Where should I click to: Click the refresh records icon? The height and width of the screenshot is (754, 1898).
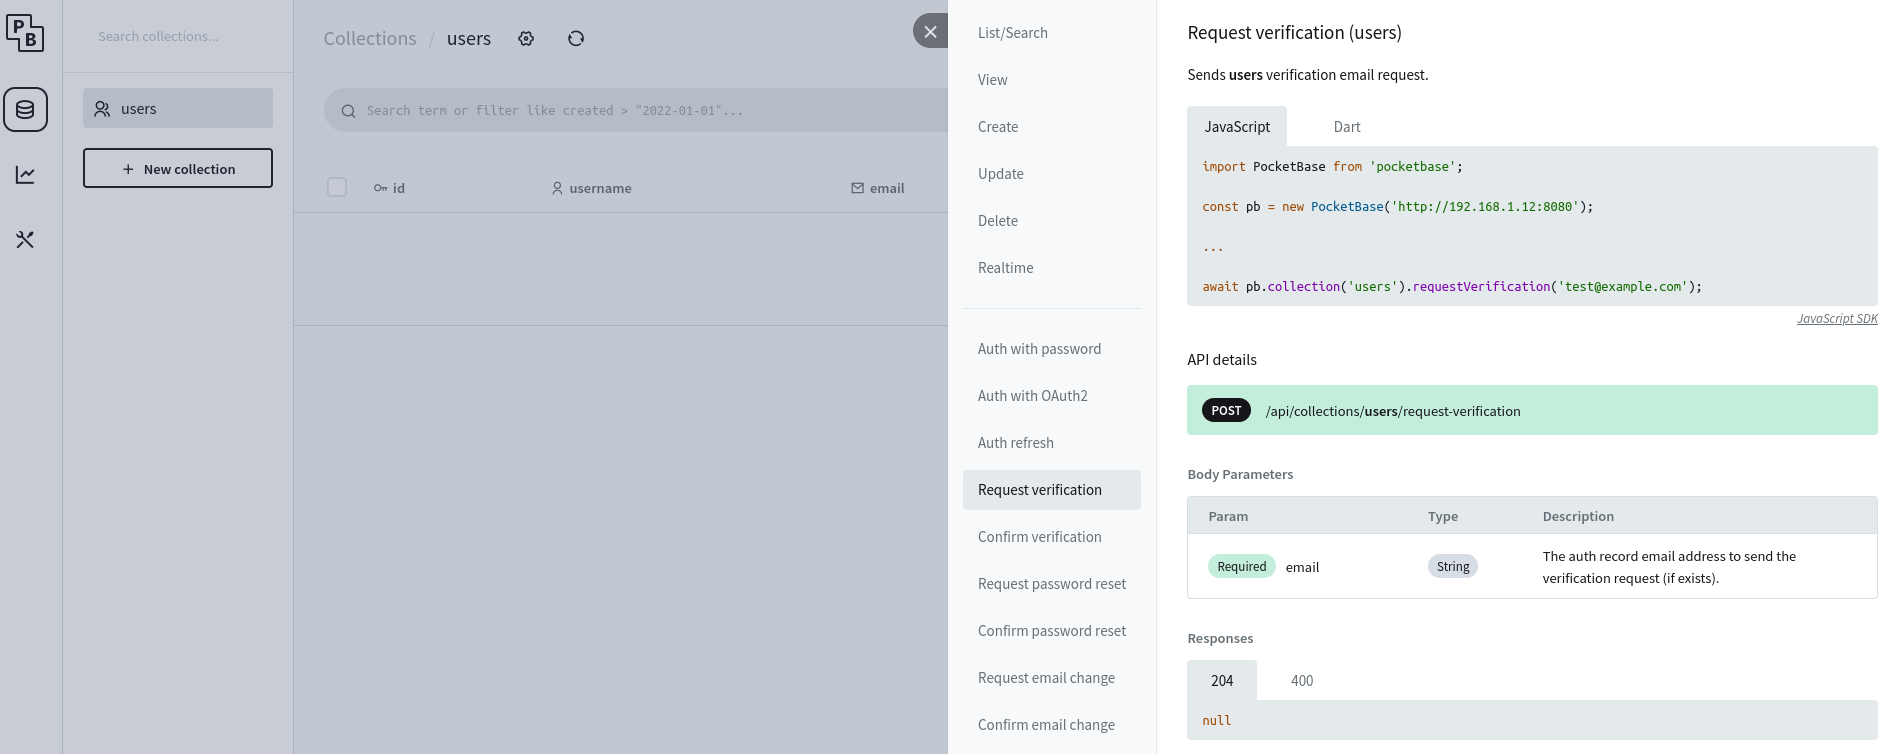[x=576, y=39]
